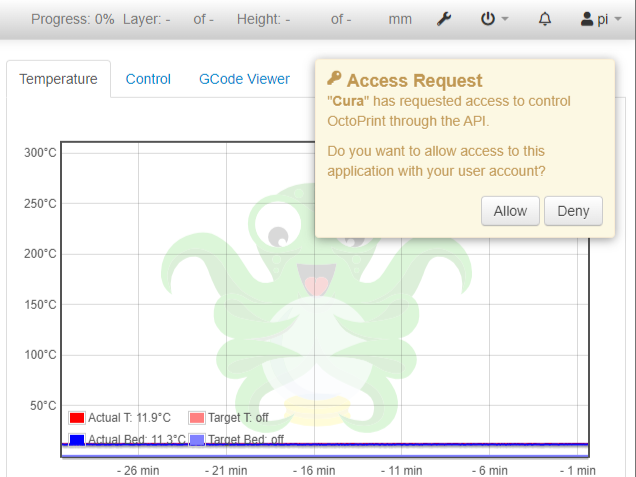636x477 pixels.
Task: Click the 200°C axis label
Action: click(x=40, y=254)
